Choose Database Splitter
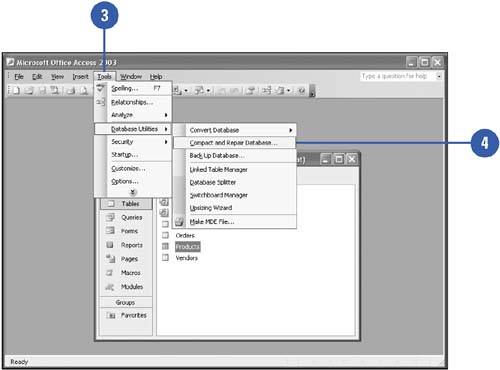Viewport: 500px width, 370px height. [235, 182]
